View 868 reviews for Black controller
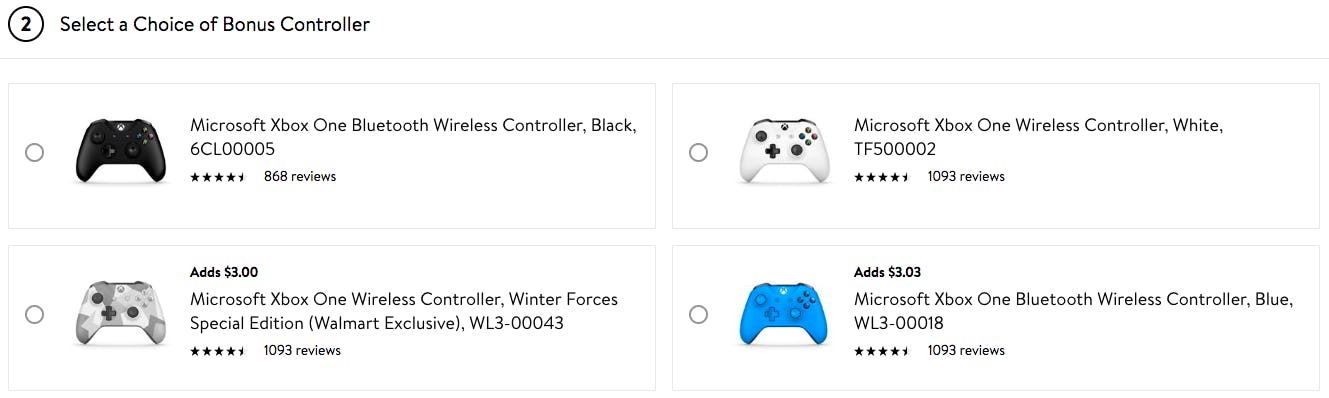 point(300,176)
